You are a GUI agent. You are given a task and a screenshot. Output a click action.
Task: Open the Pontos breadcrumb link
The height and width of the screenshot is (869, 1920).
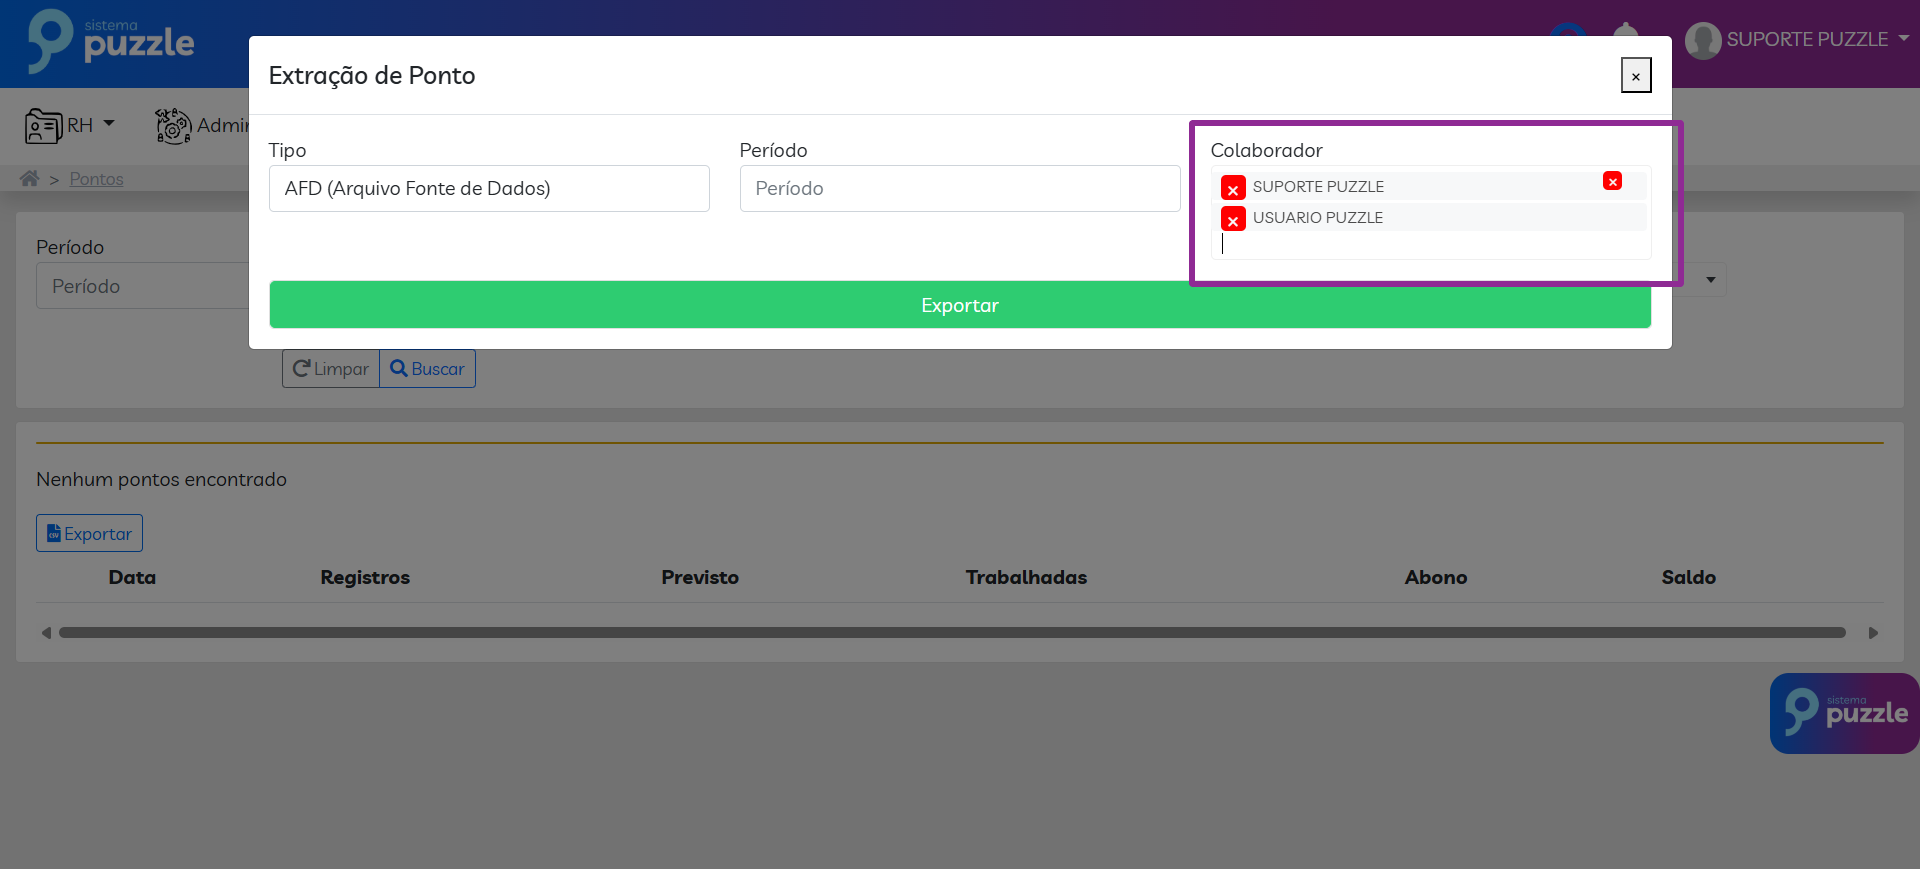tap(96, 179)
